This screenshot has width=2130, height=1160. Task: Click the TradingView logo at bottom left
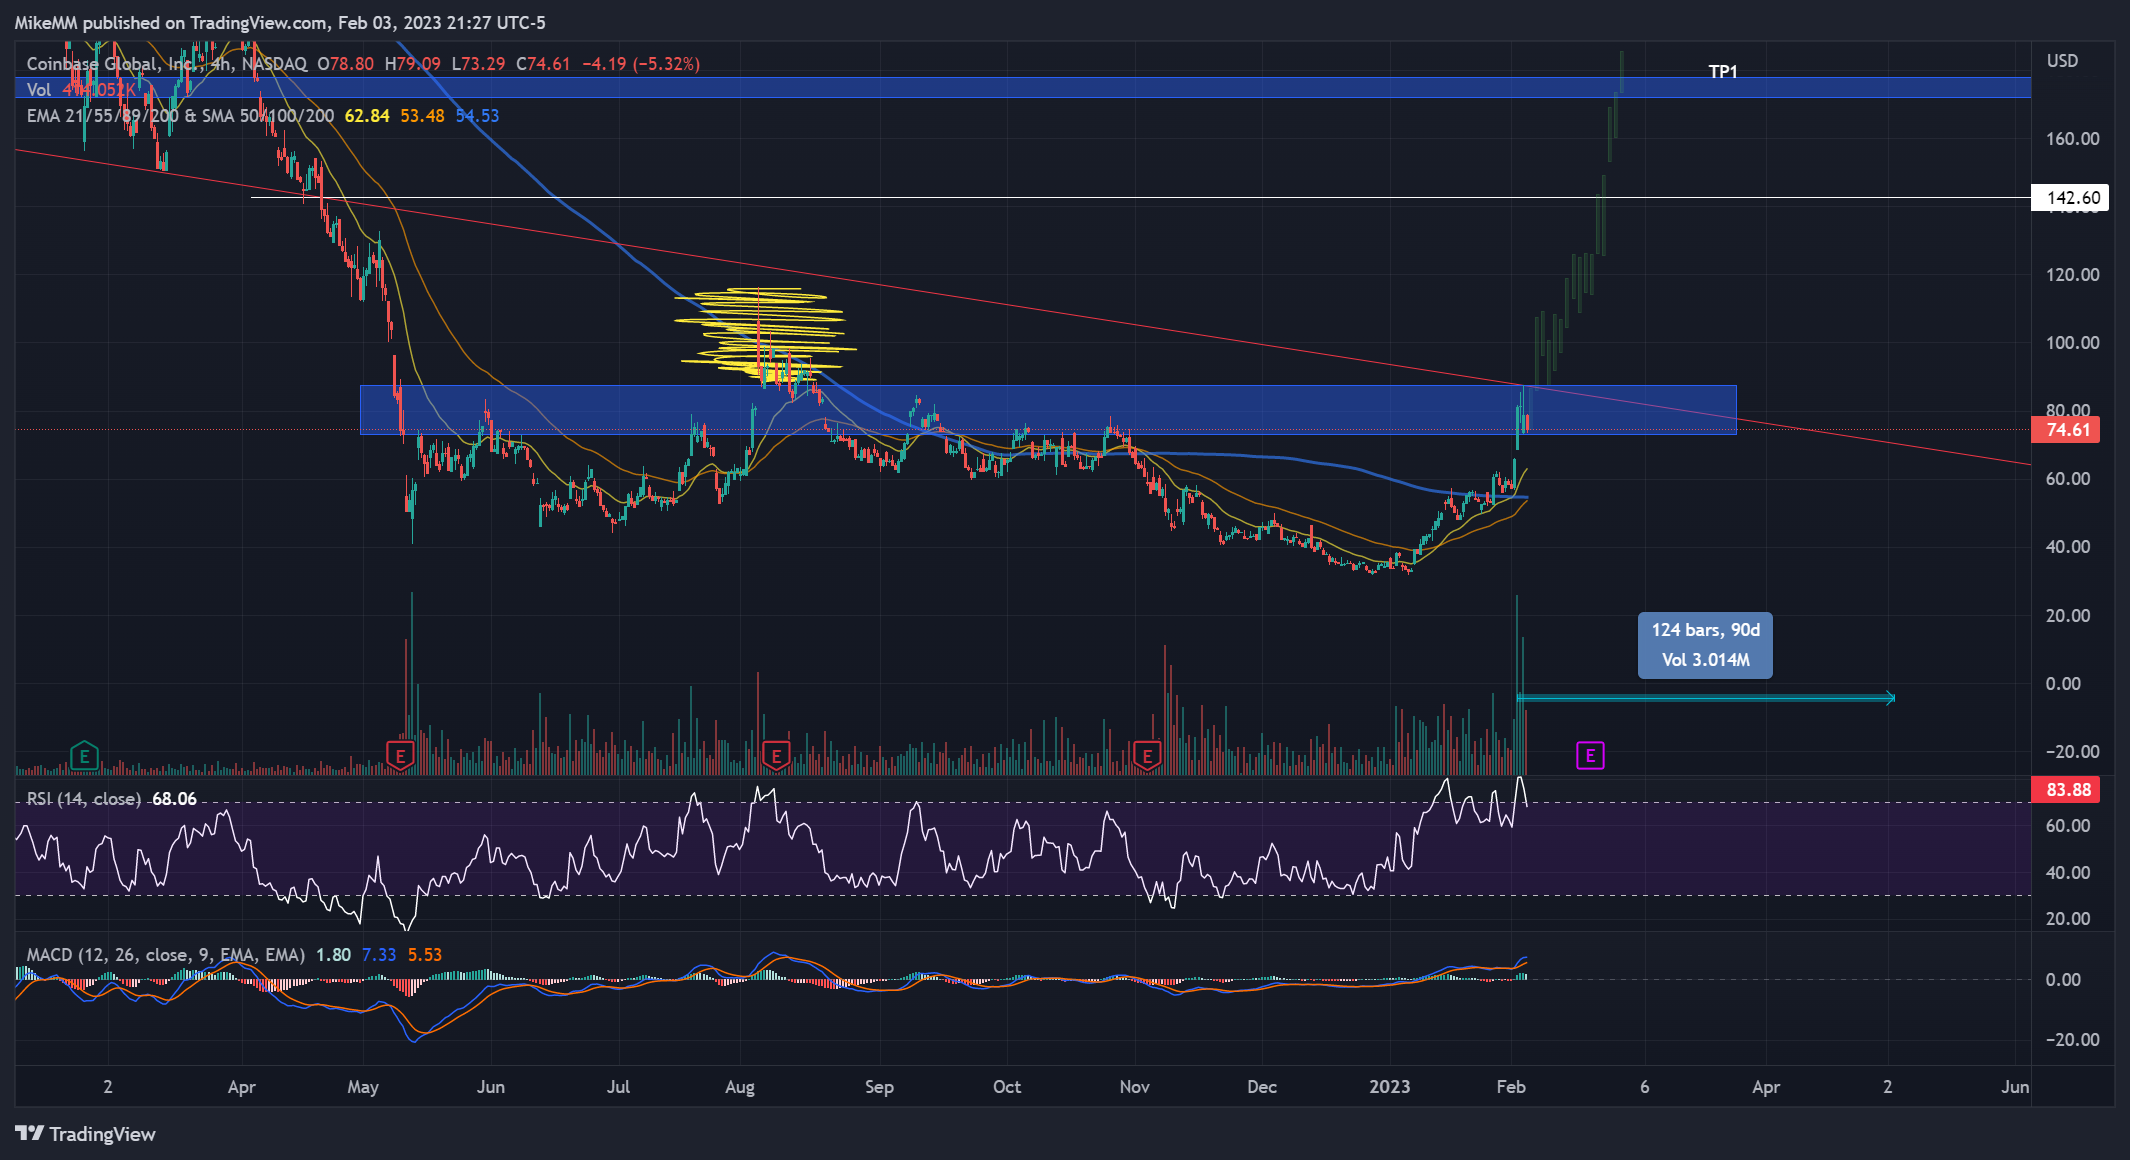pyautogui.click(x=86, y=1134)
